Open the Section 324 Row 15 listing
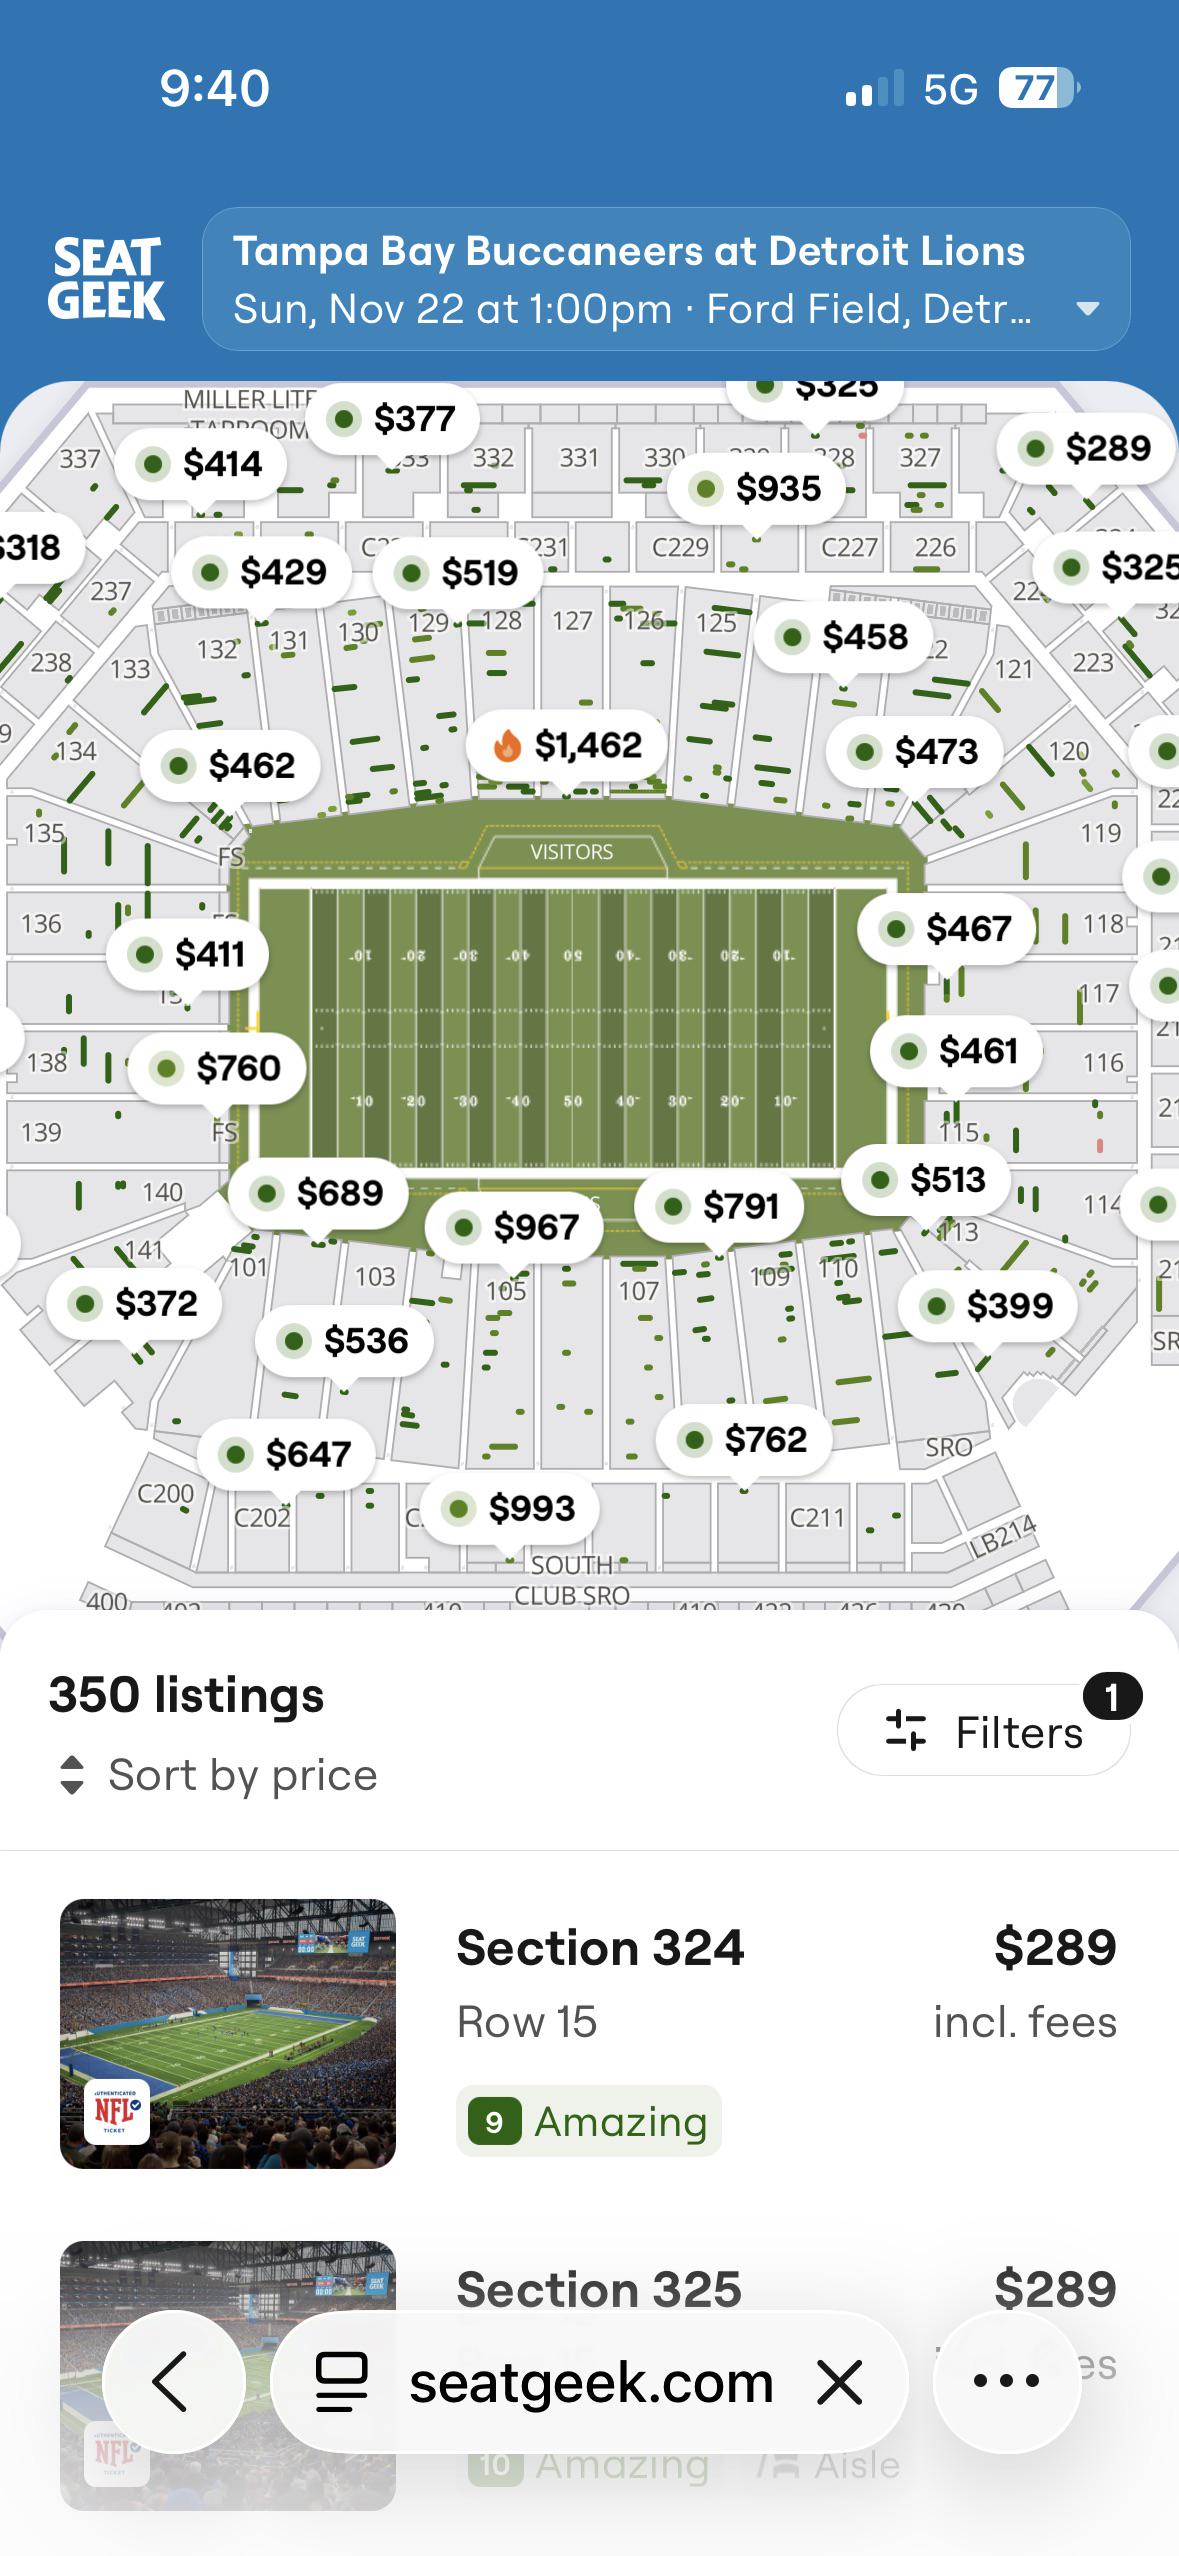The height and width of the screenshot is (2556, 1179). coord(589,2033)
